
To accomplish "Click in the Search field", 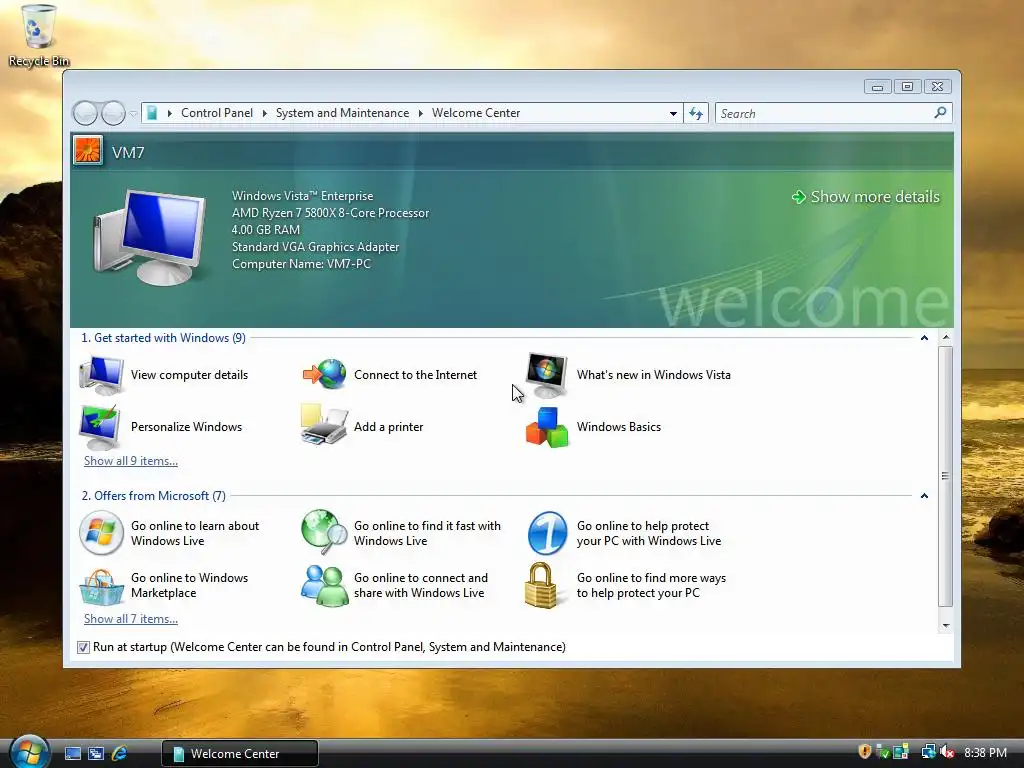I will click(824, 114).
